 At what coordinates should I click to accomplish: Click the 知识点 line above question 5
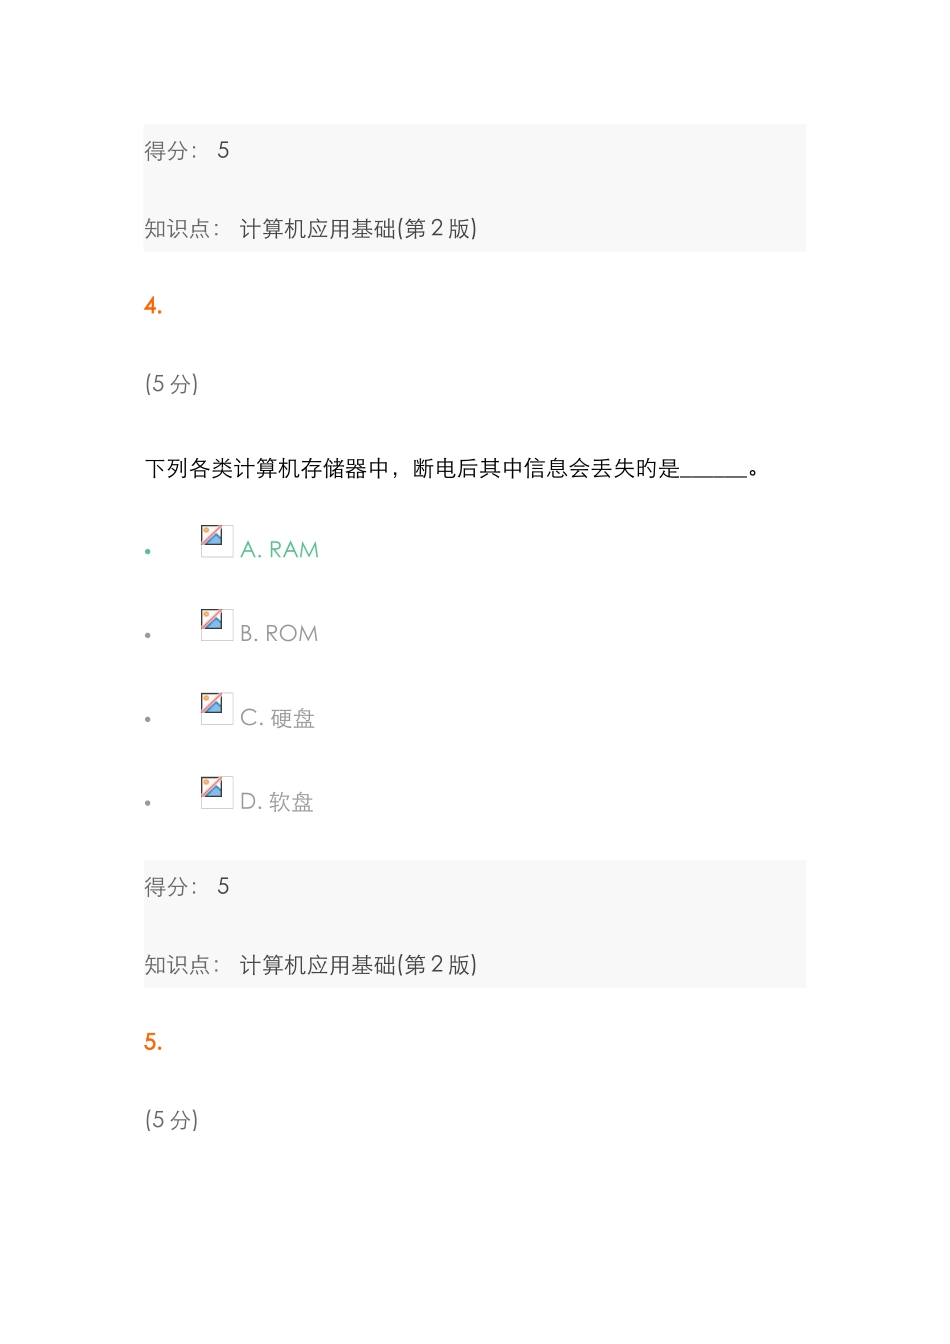(x=310, y=965)
